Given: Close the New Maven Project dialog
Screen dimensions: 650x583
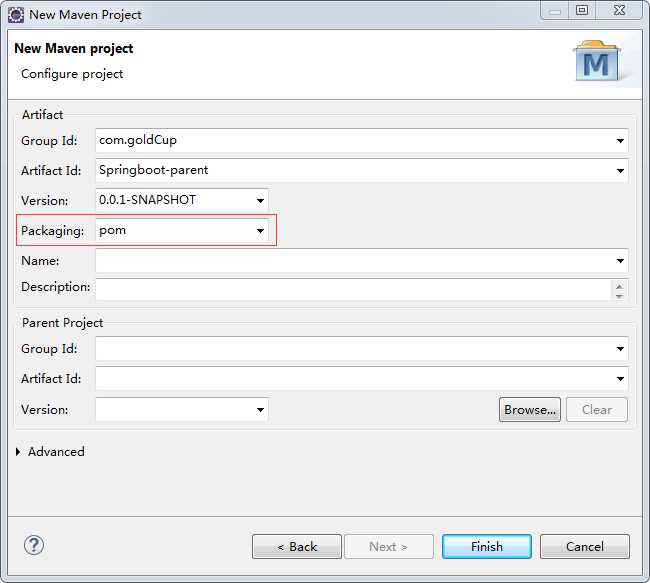Looking at the screenshot, I should (619, 10).
